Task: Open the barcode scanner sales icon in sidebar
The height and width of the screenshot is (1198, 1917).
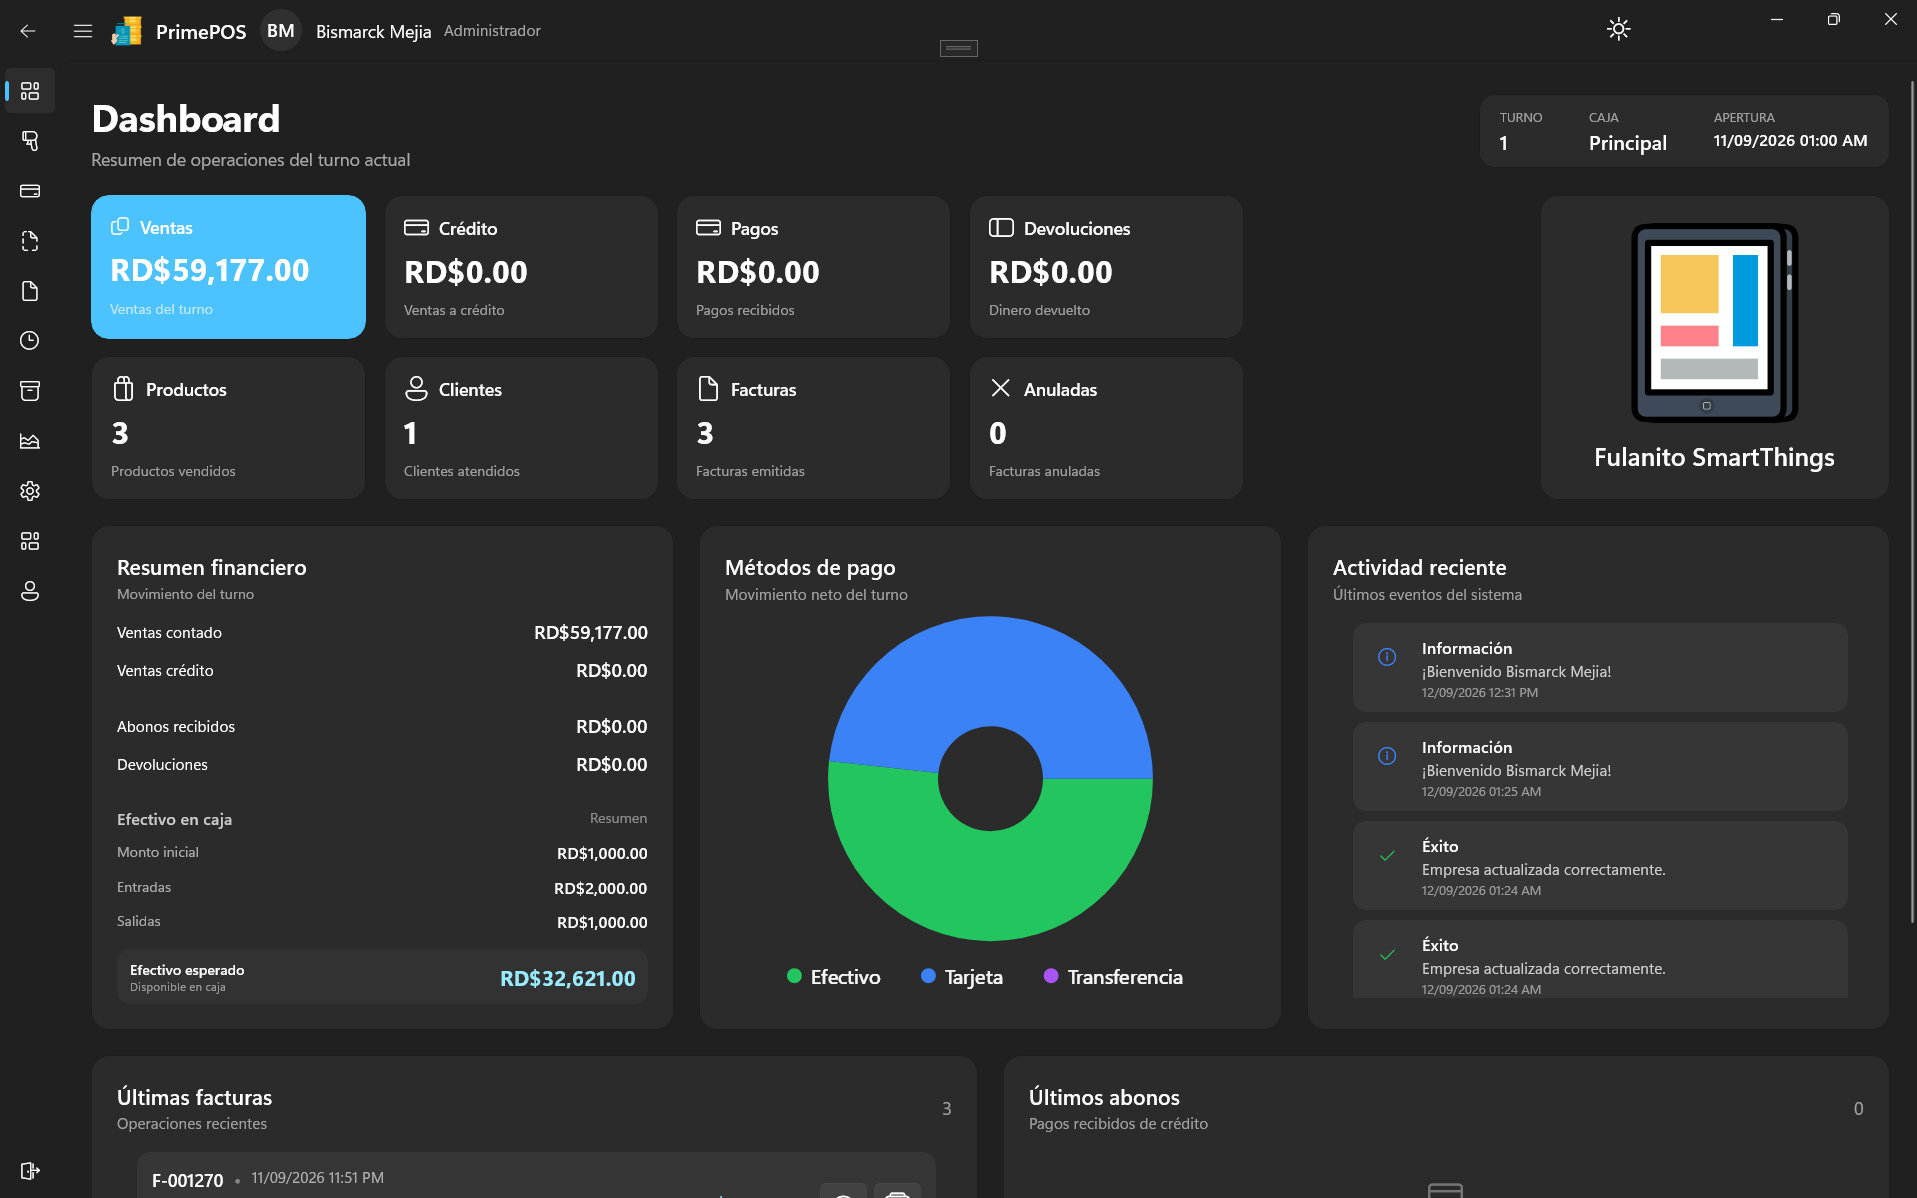Action: [x=30, y=141]
